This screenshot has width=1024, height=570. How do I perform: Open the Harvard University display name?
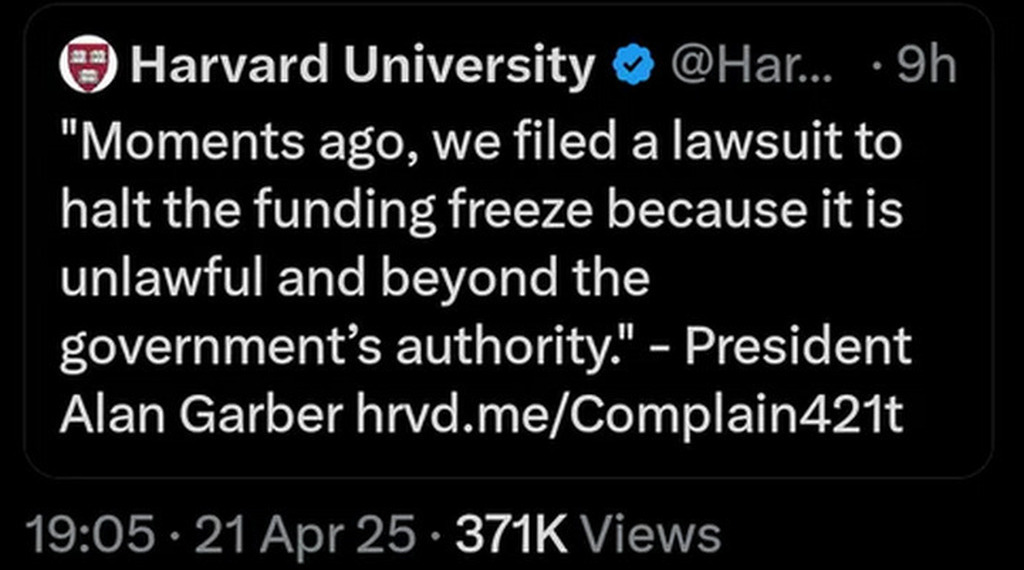coord(362,65)
